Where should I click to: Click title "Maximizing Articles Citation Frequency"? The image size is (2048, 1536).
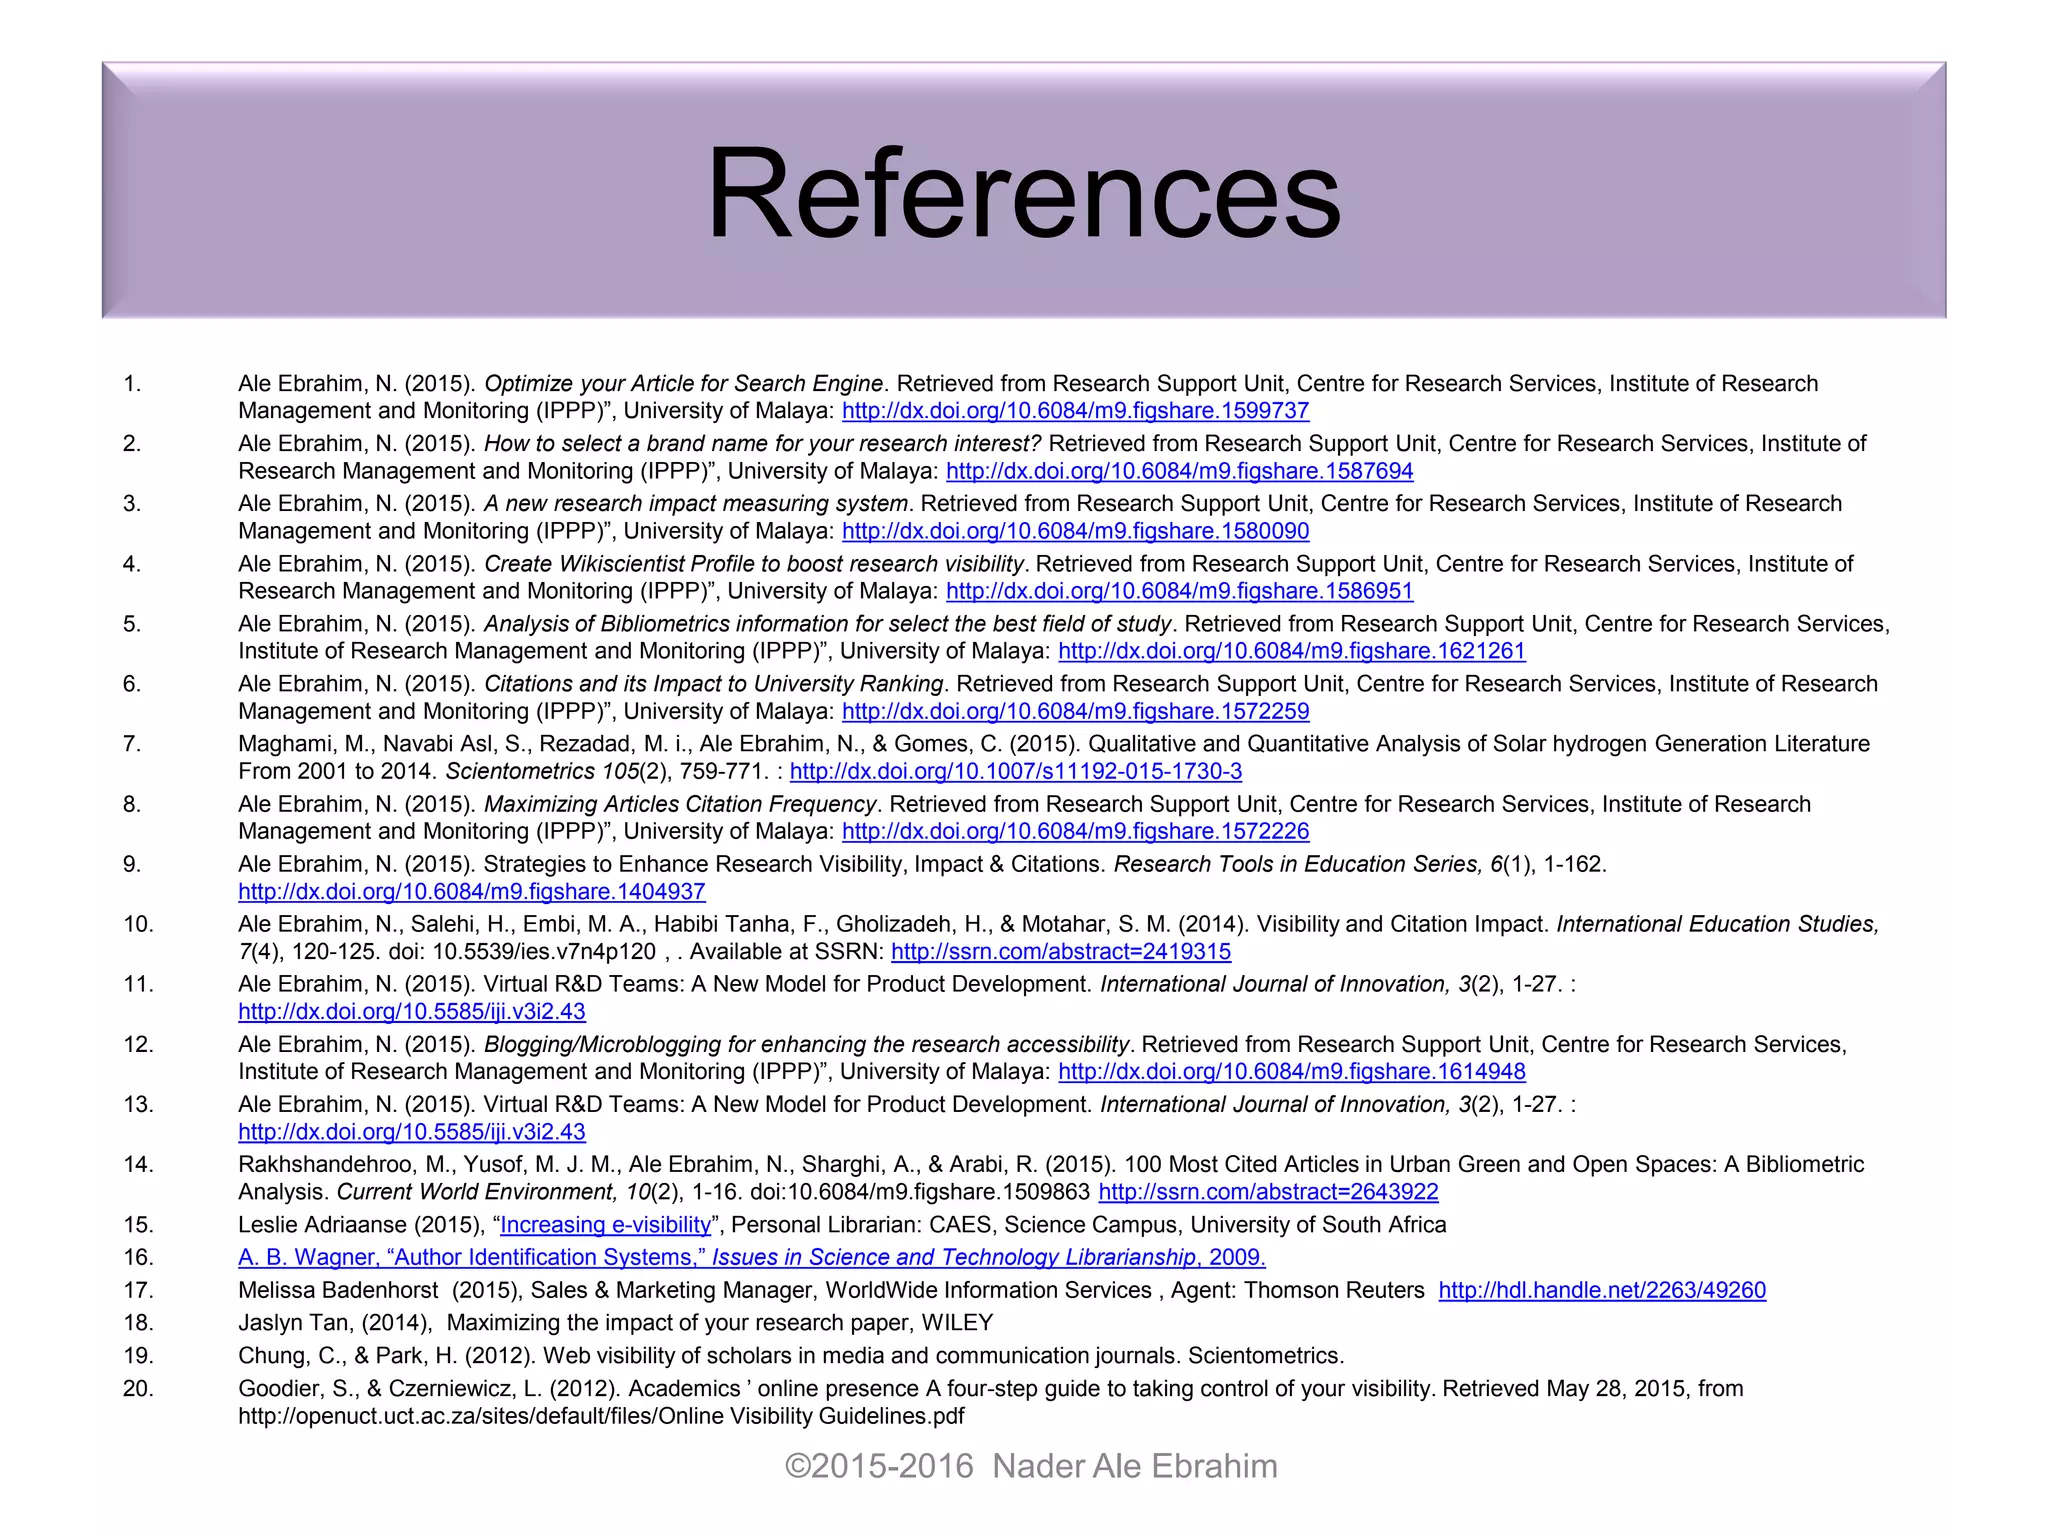pos(680,804)
